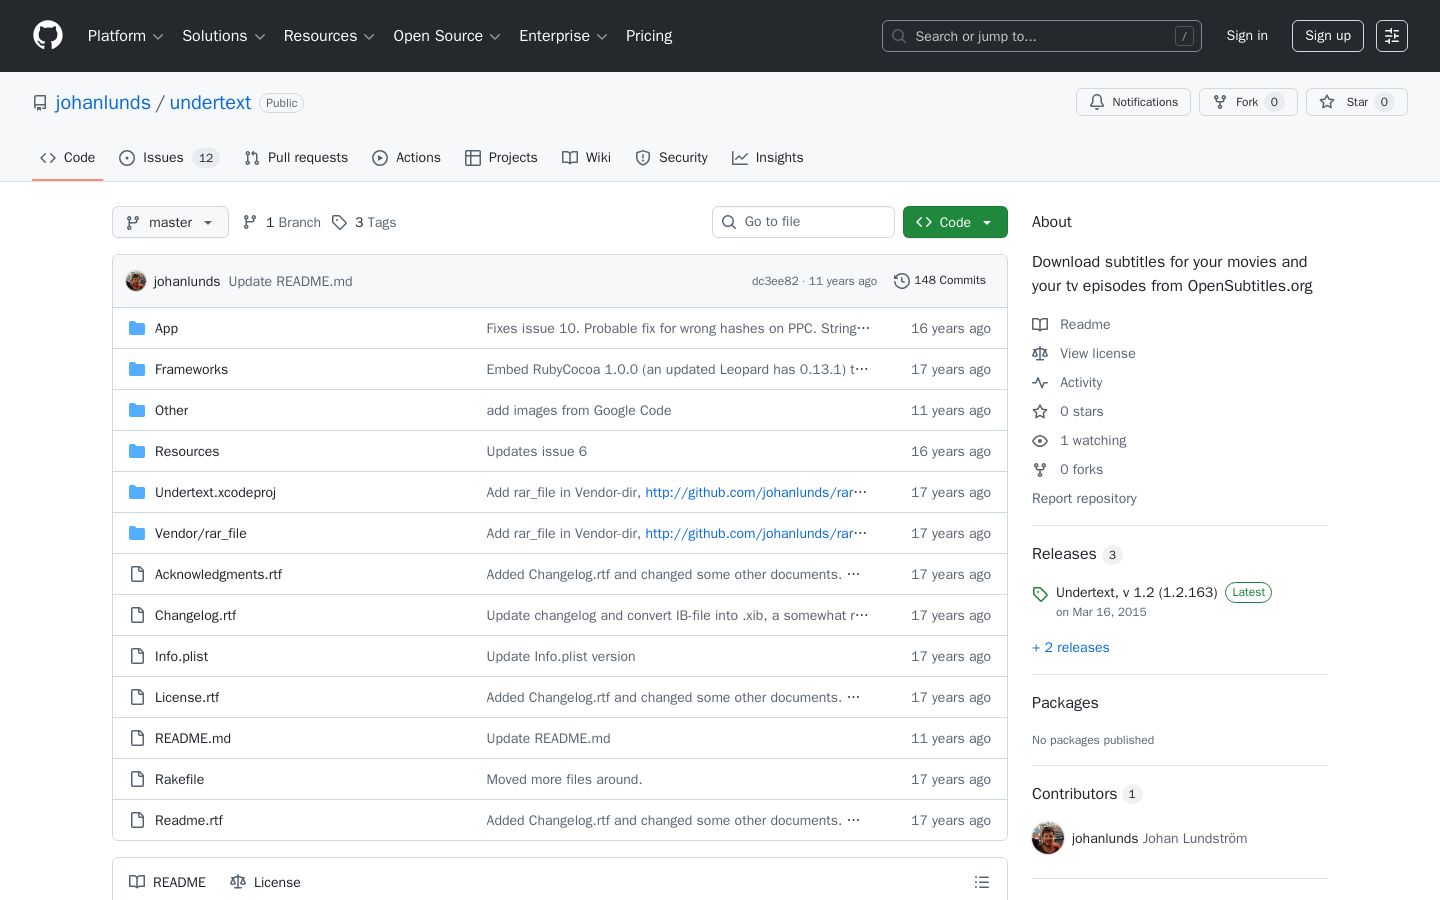Click the stars icon in About
The width and height of the screenshot is (1440, 900).
click(1040, 412)
